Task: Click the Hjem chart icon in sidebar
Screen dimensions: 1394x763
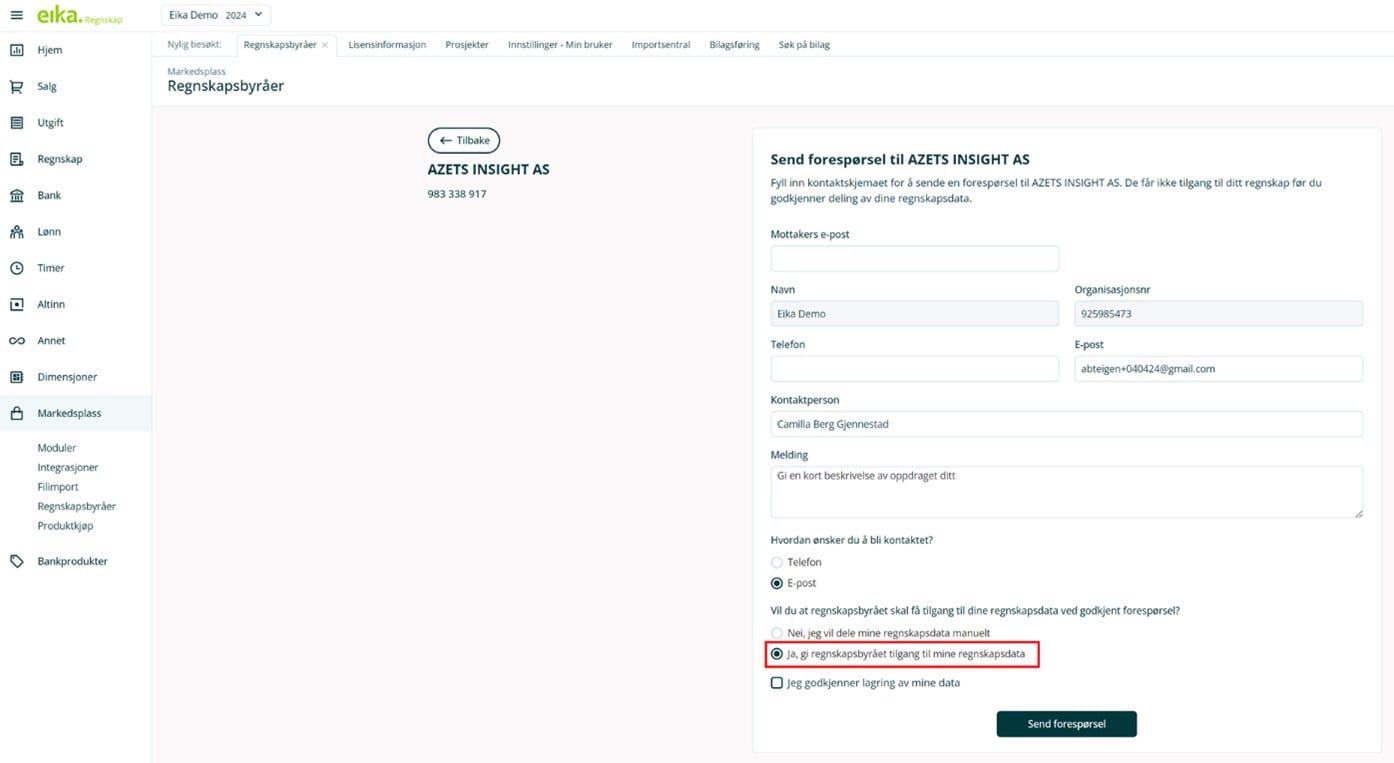Action: coord(17,50)
